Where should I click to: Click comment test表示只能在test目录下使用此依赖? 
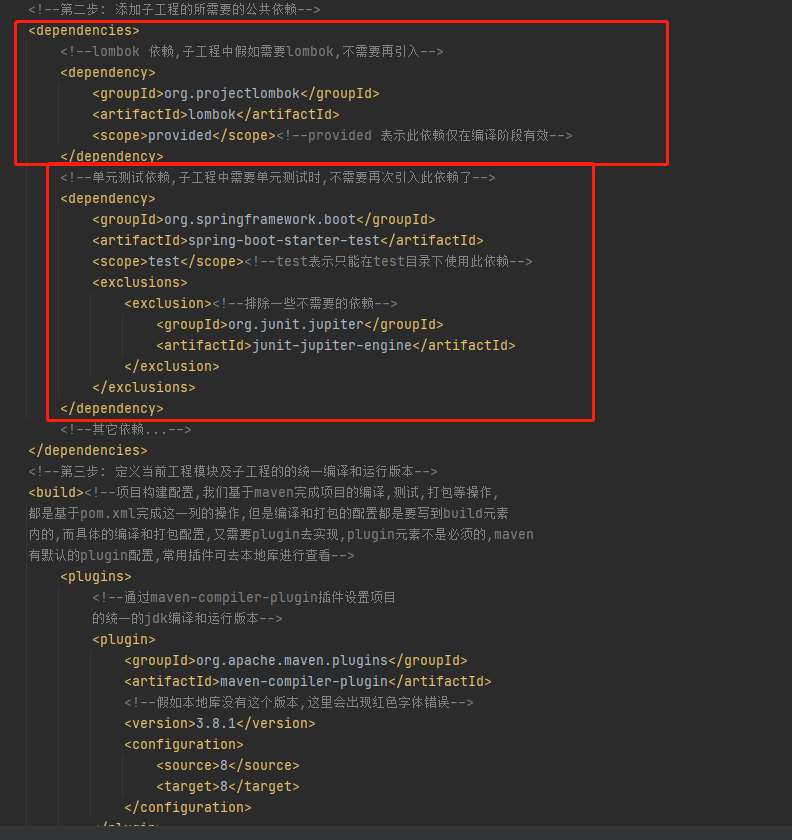click(388, 261)
